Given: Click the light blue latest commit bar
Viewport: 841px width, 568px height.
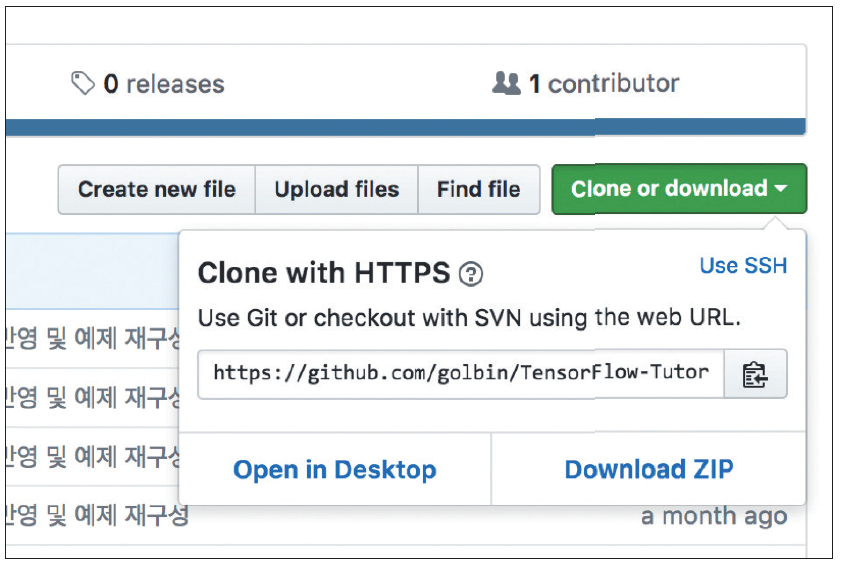Looking at the screenshot, I should click(x=92, y=271).
